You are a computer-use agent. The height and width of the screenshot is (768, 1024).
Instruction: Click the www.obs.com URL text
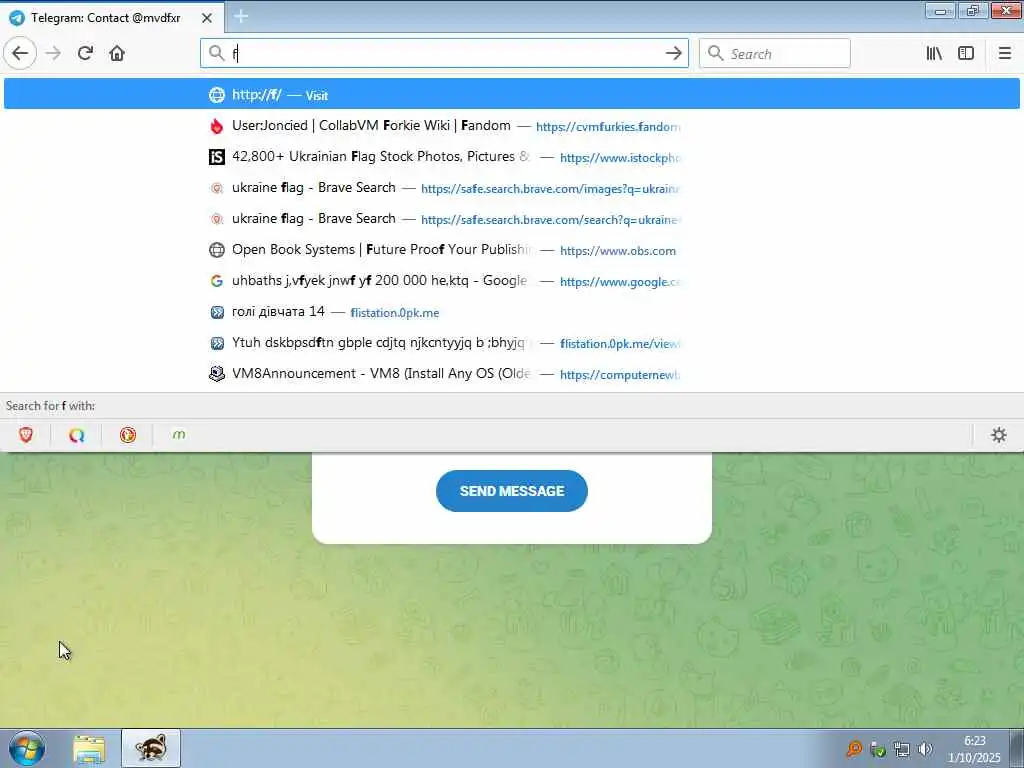point(618,251)
